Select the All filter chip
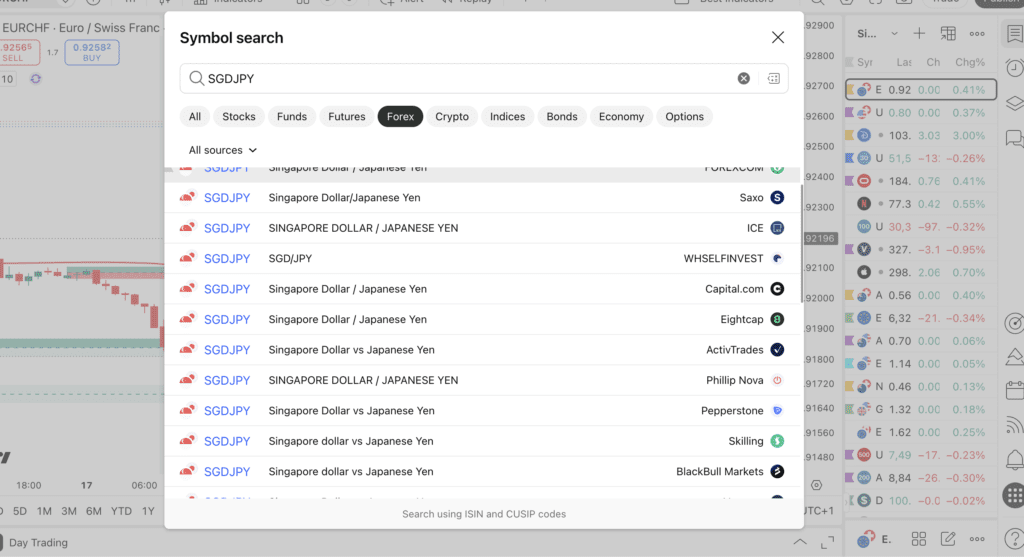 click(195, 116)
